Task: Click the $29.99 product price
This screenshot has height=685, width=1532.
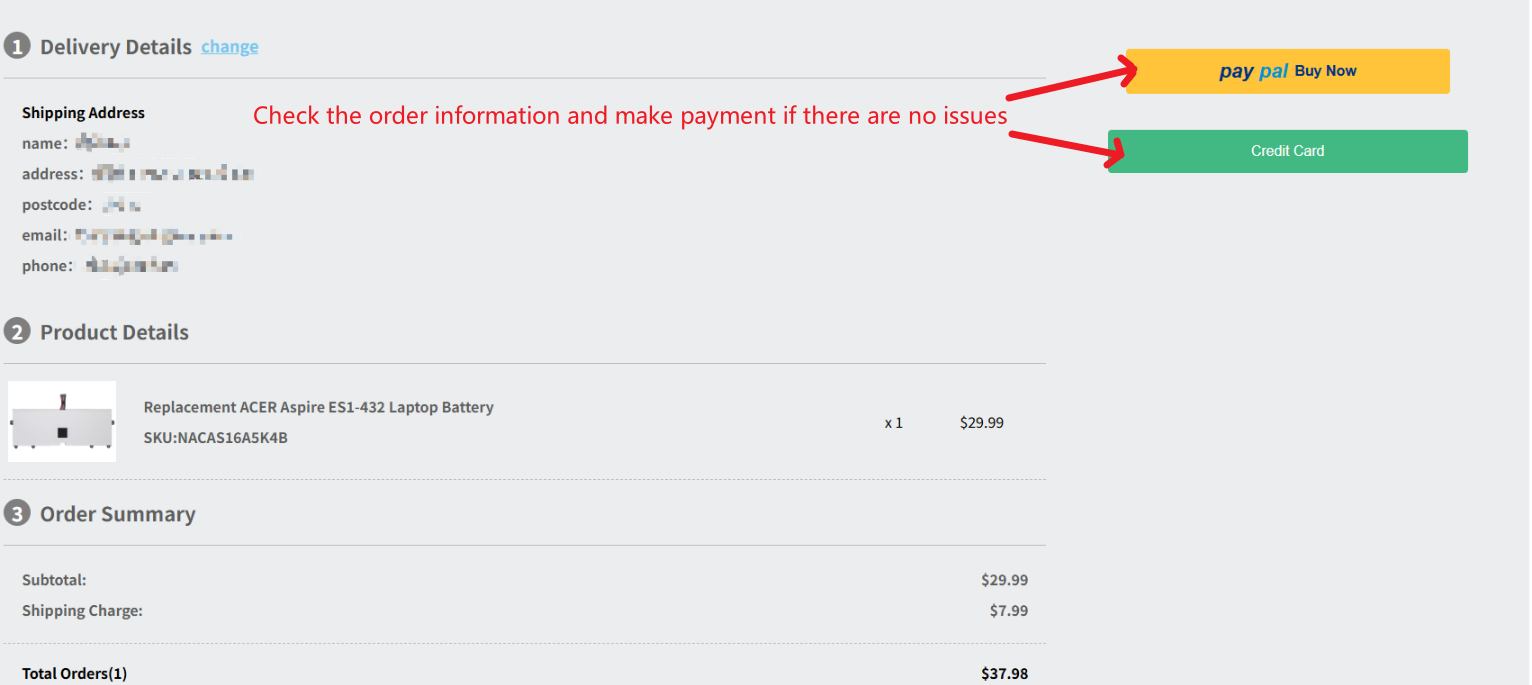Action: tap(981, 422)
